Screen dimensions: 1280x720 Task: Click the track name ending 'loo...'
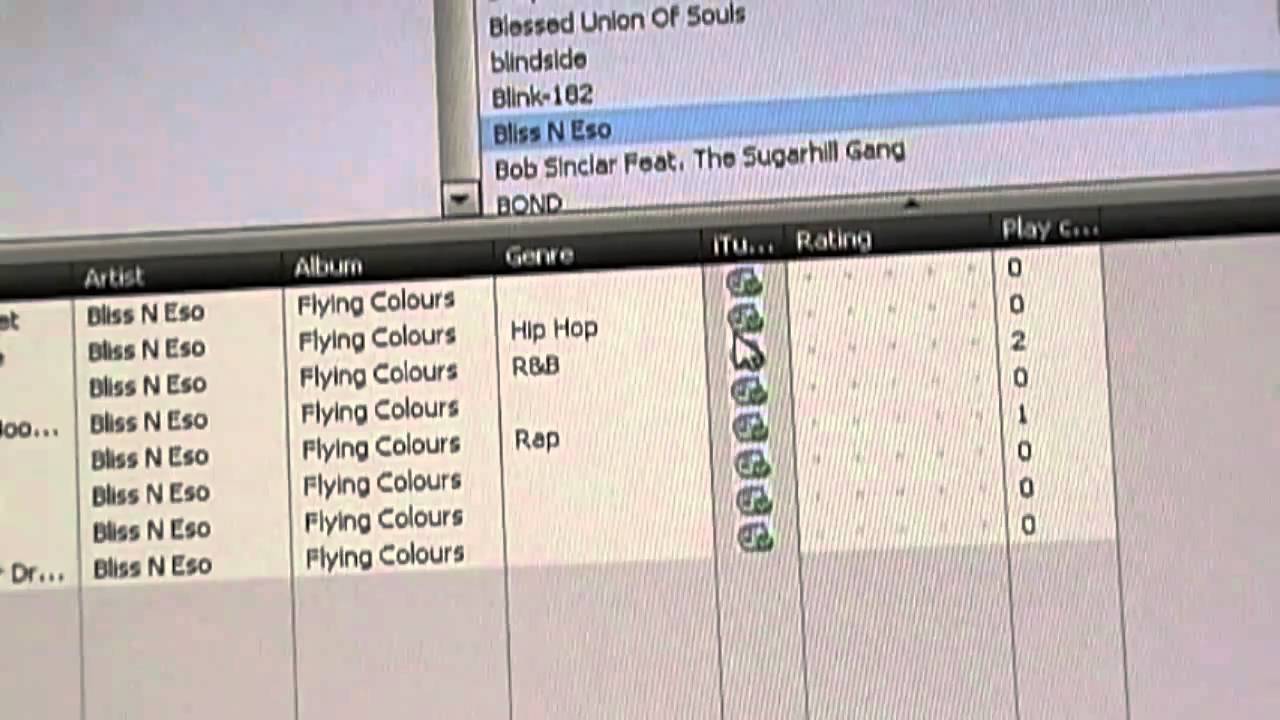pyautogui.click(x=30, y=431)
